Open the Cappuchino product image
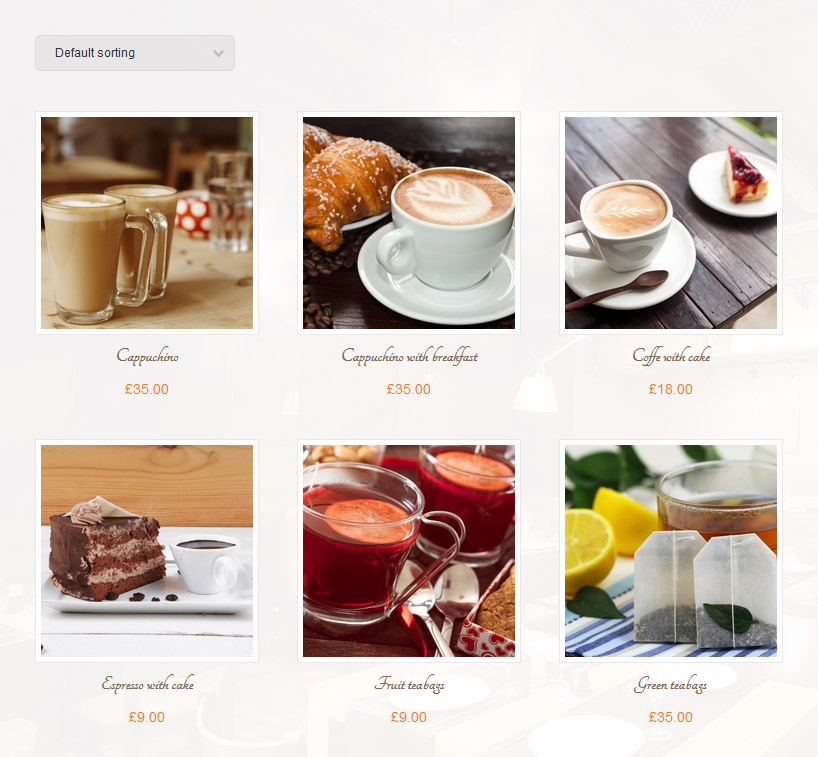The height and width of the screenshot is (757, 818). tap(147, 223)
